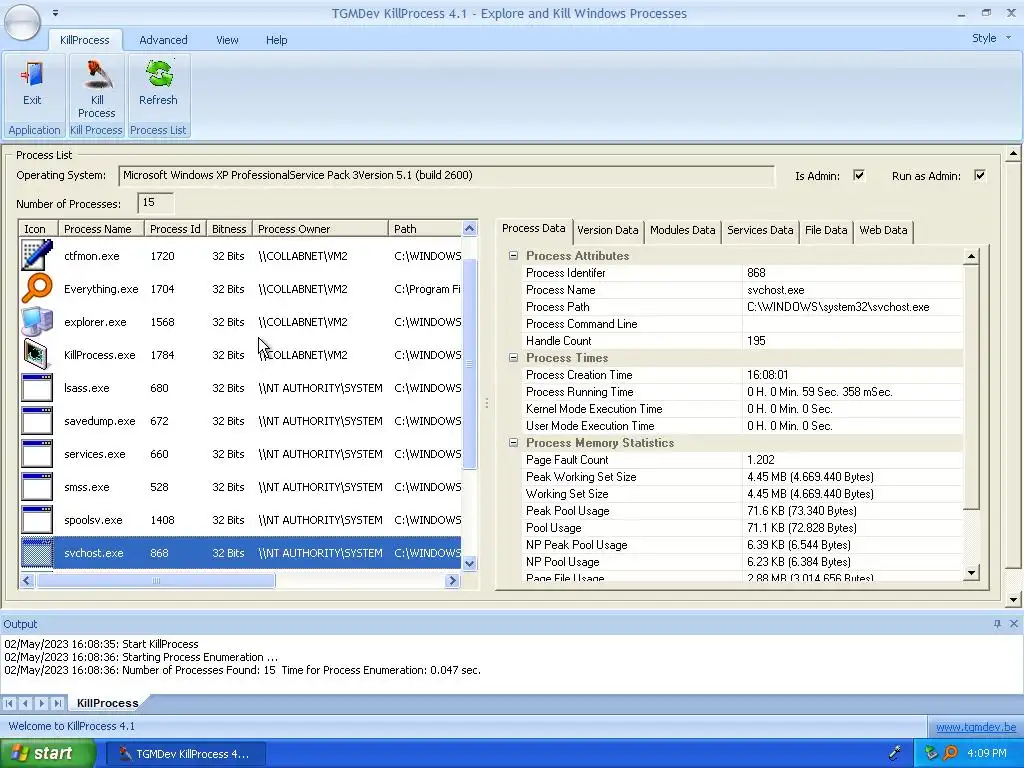Visit the www.tgmdev.be link
Viewport: 1024px width, 768px height.
(x=976, y=726)
